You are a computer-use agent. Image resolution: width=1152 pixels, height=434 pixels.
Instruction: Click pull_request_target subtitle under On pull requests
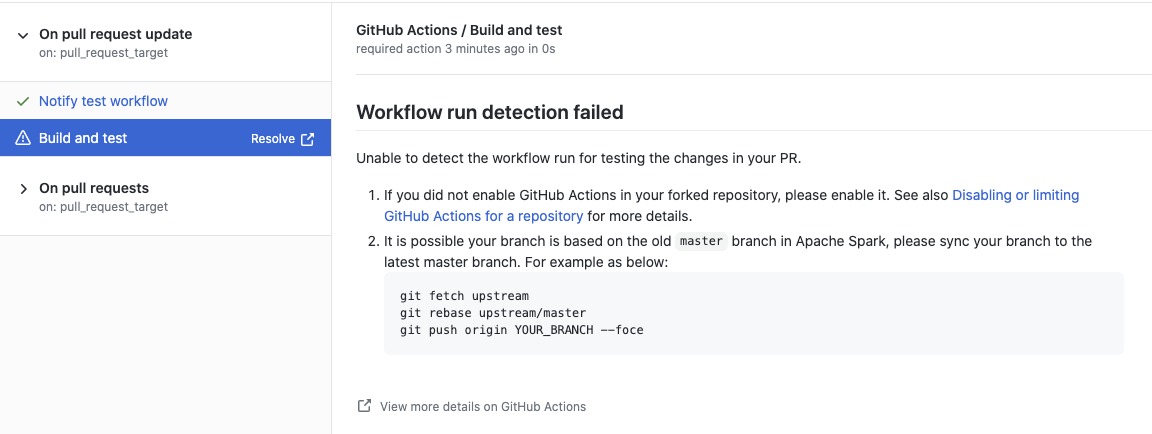click(x=113, y=207)
